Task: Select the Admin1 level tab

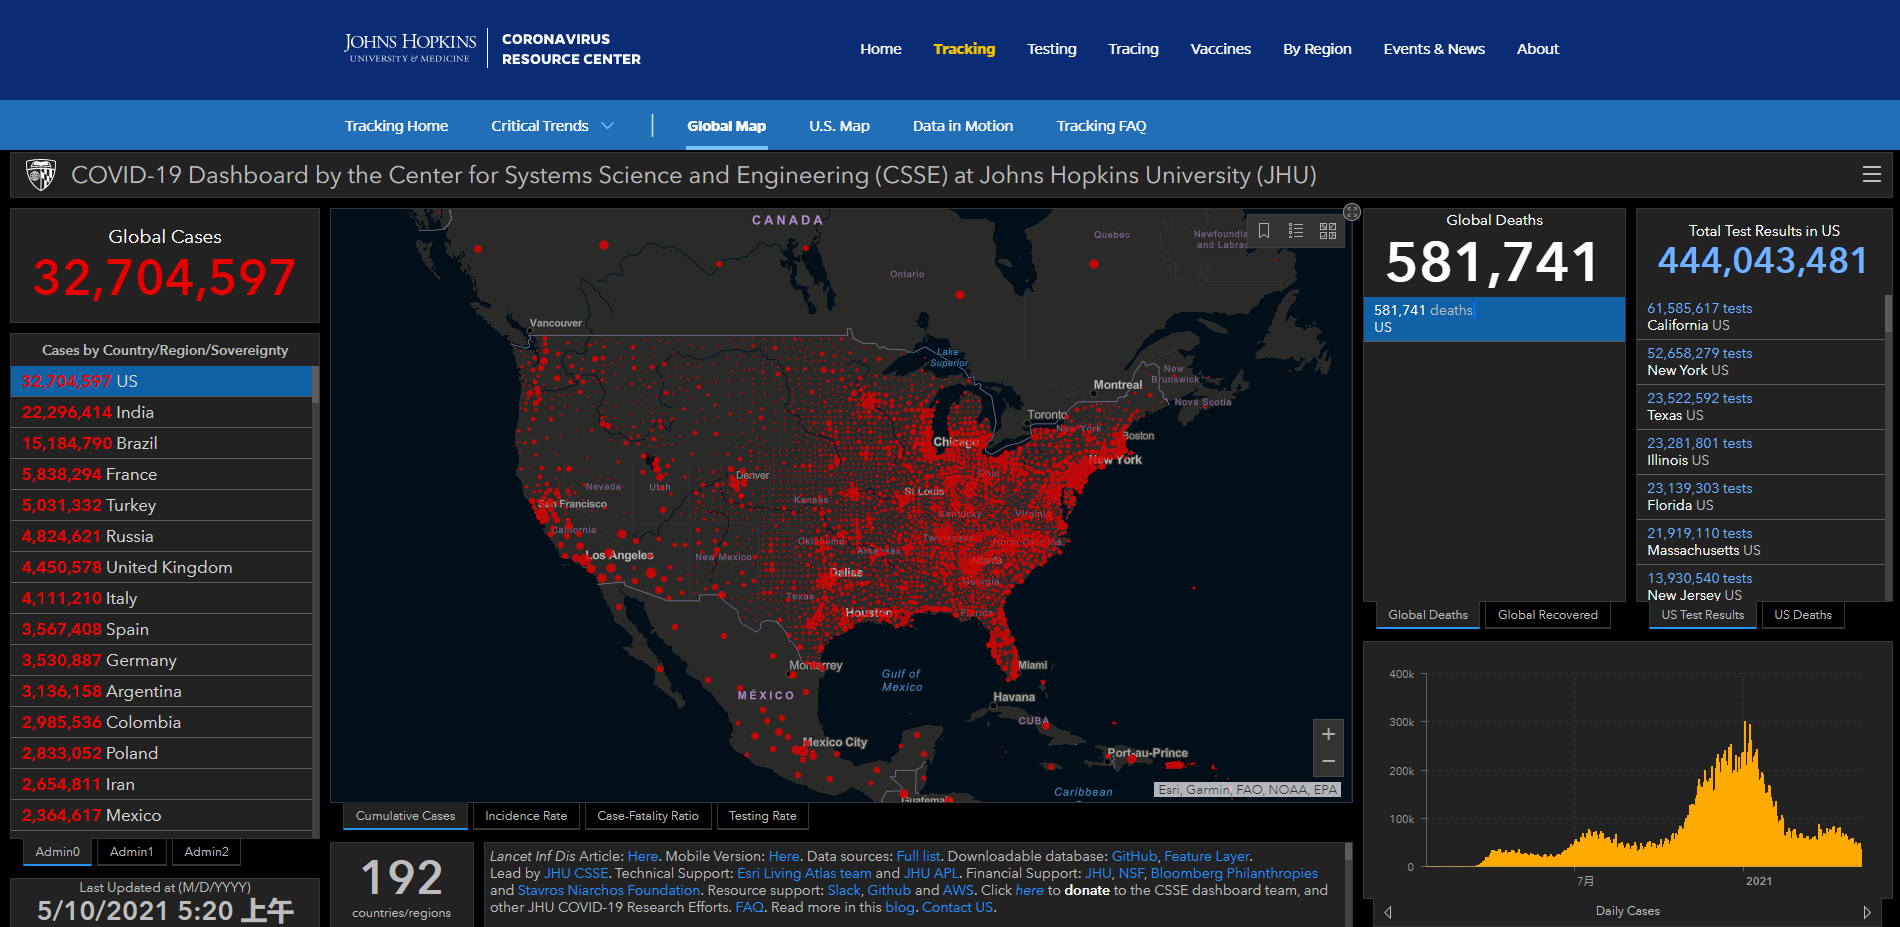Action: [x=132, y=852]
